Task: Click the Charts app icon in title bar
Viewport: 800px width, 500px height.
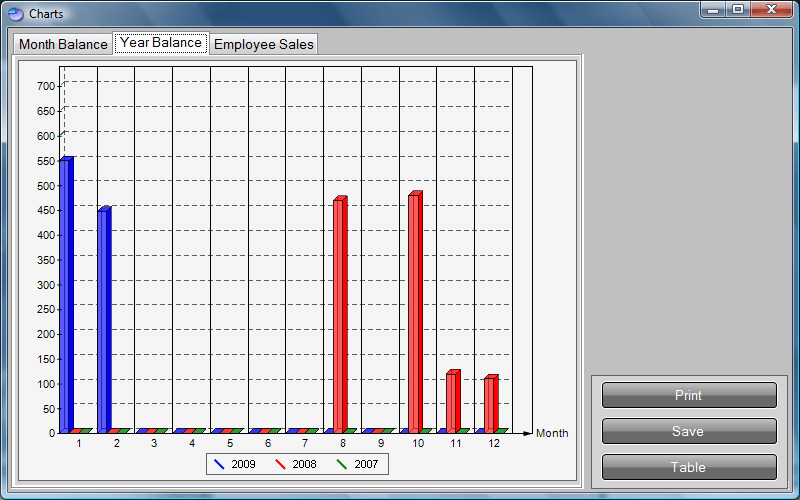Action: tap(15, 14)
